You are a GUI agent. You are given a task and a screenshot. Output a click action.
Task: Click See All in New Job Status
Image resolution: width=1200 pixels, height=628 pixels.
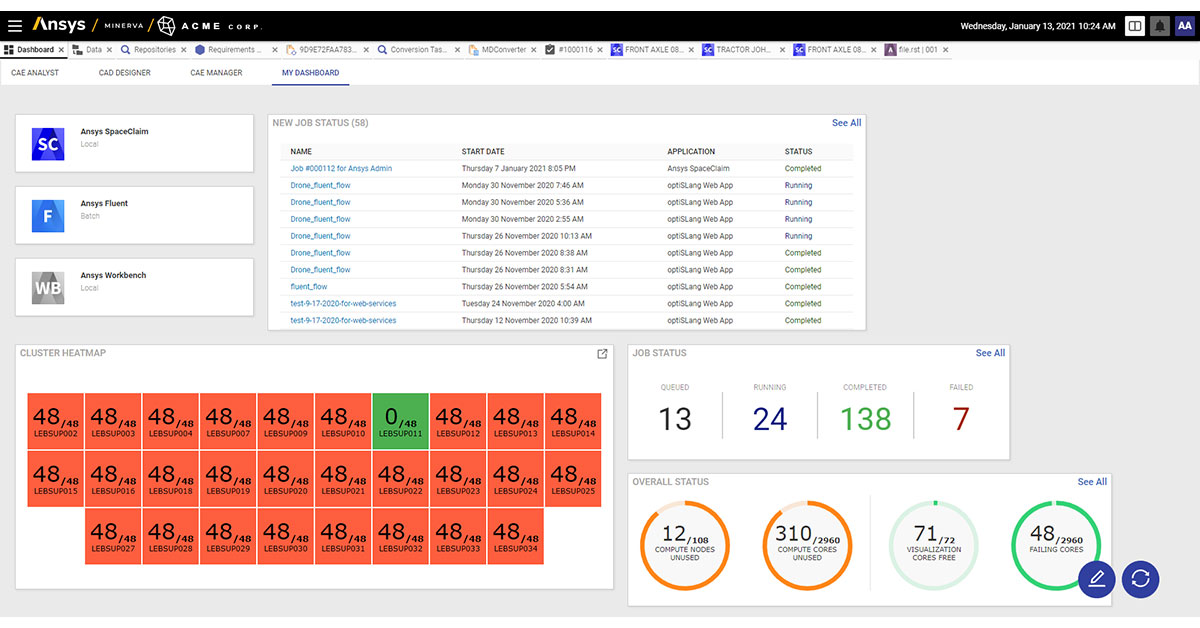point(846,123)
